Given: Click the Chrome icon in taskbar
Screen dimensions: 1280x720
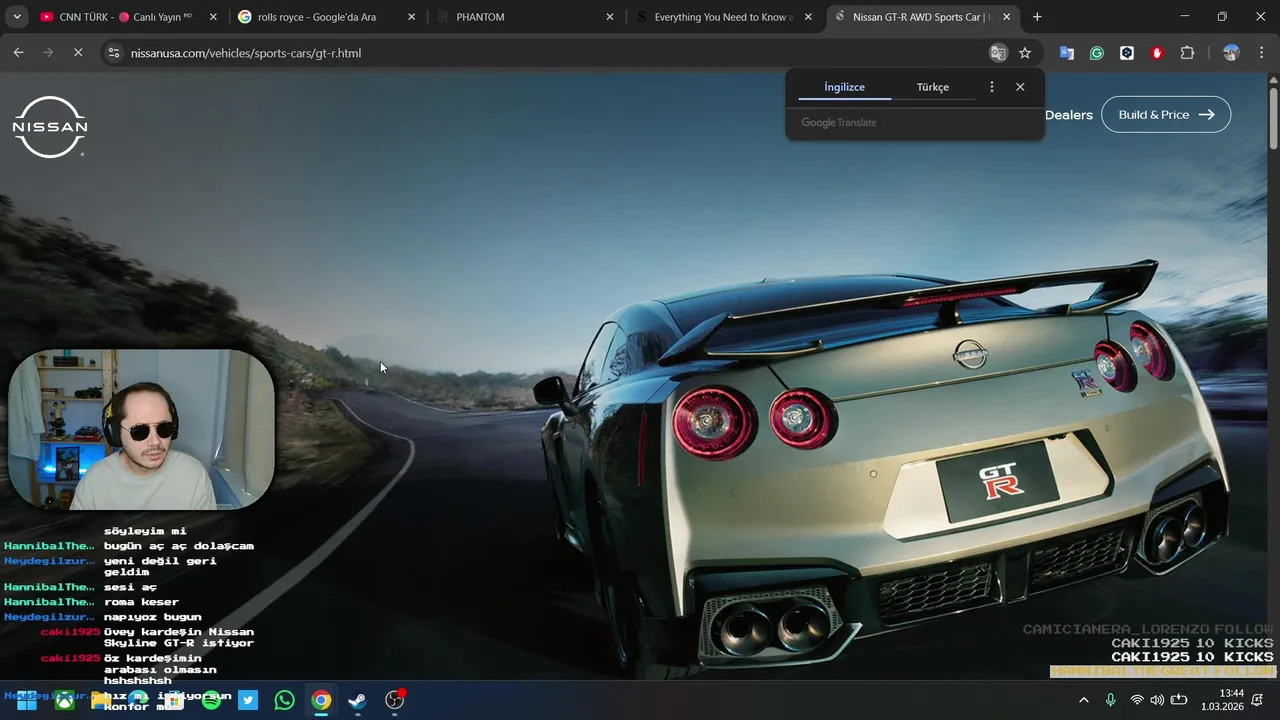Looking at the screenshot, I should point(321,701).
